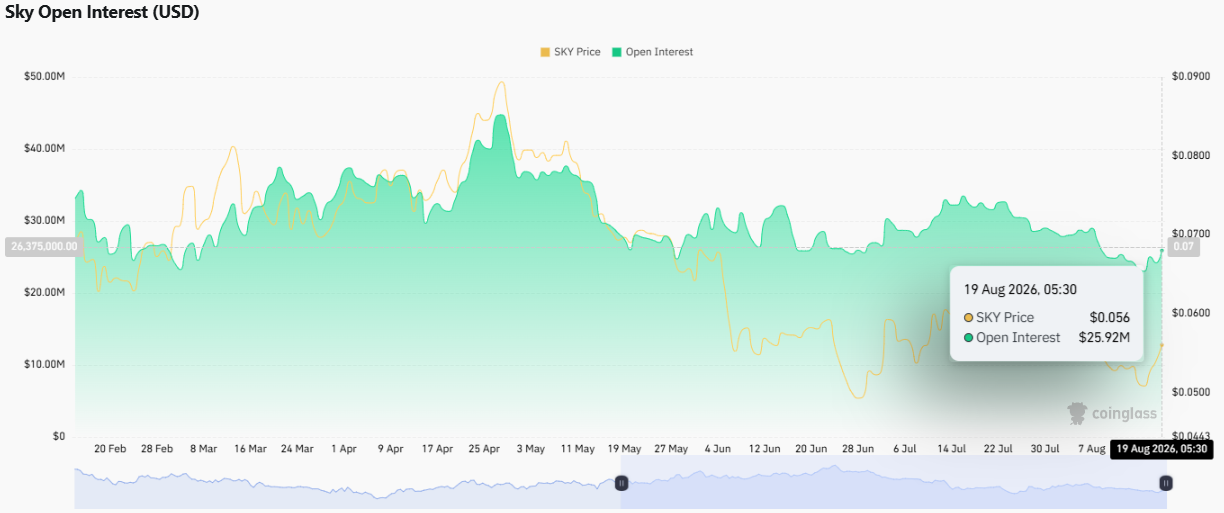This screenshot has width=1224, height=513.
Task: Click the $0.0443 right axis label
Action: tap(1191, 436)
